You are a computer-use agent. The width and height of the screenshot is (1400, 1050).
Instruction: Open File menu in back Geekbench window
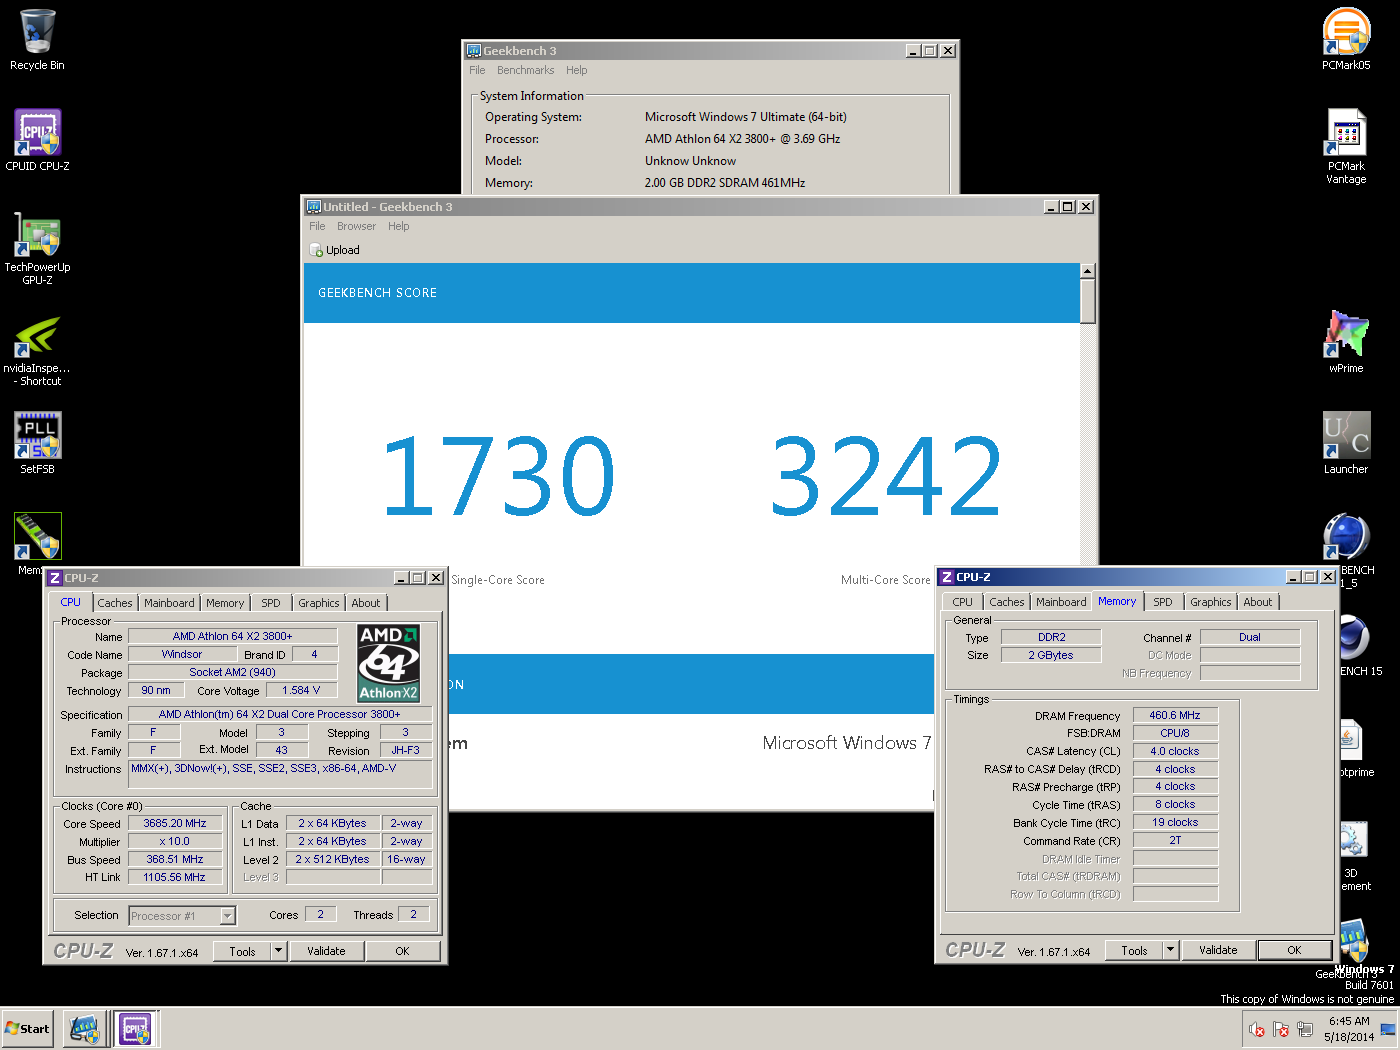click(x=477, y=70)
